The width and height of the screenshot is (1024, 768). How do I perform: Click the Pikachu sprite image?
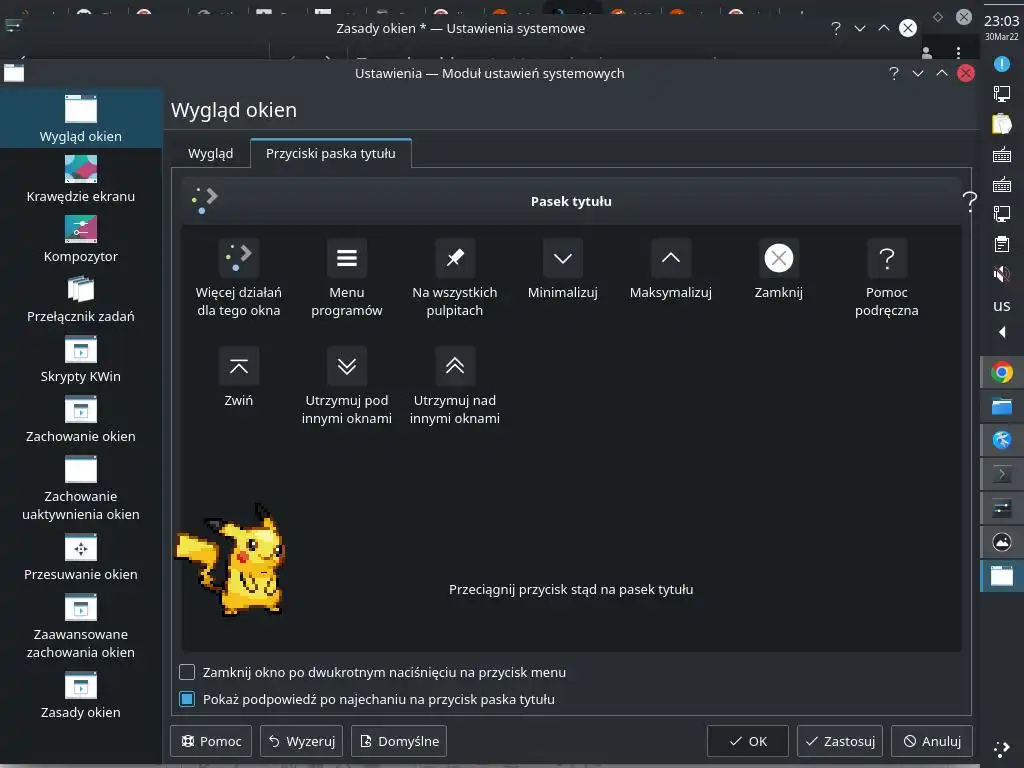pos(231,560)
